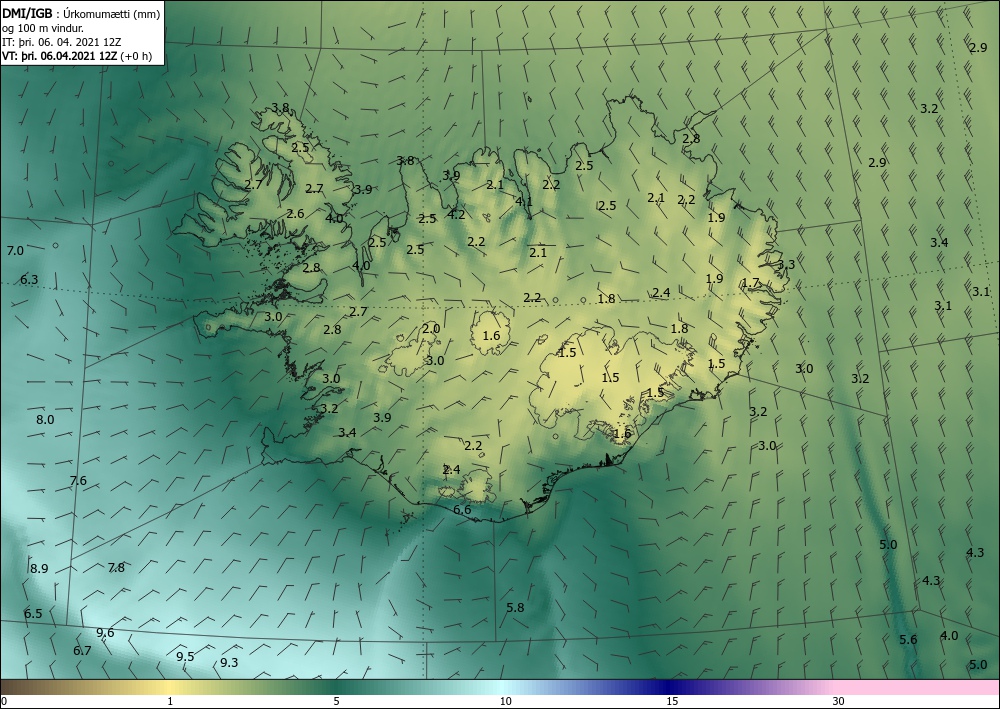Click color scale tick label 30

(x=839, y=701)
